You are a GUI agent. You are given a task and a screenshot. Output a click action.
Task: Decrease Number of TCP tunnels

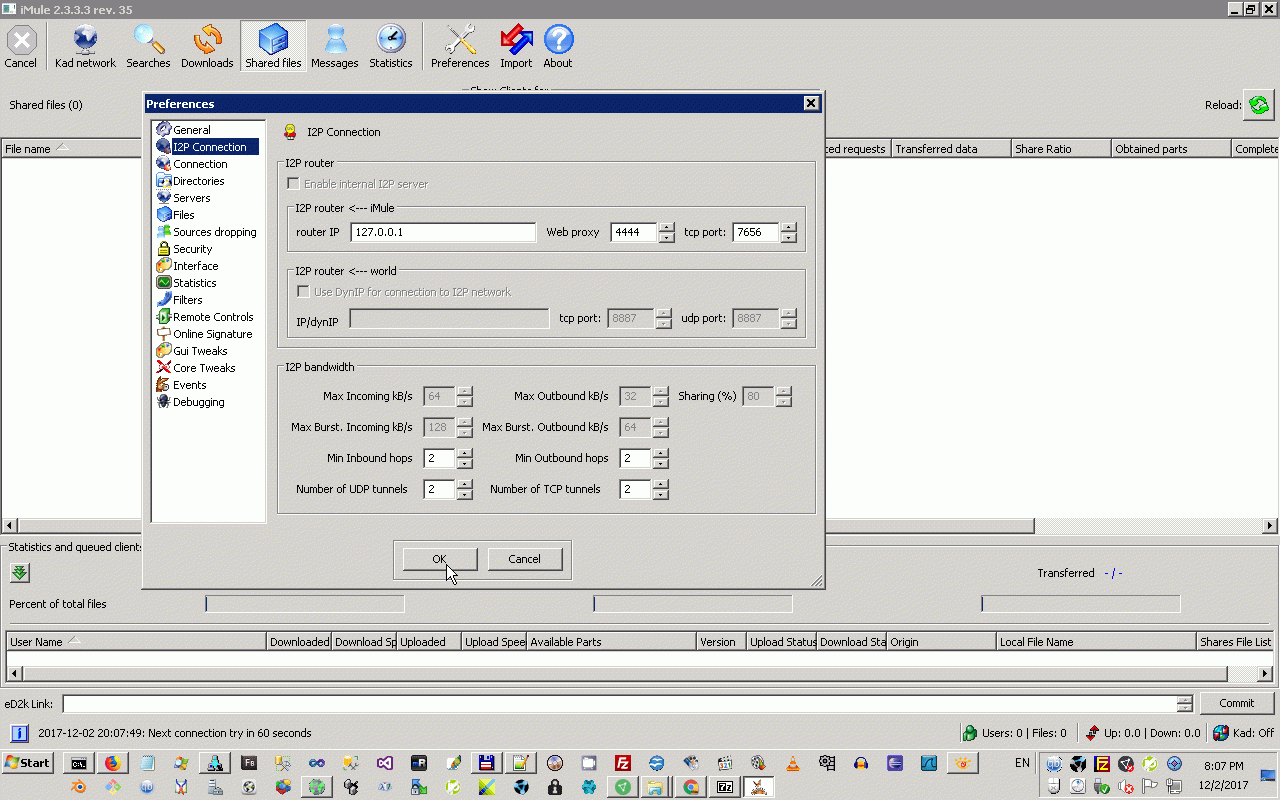[660, 494]
